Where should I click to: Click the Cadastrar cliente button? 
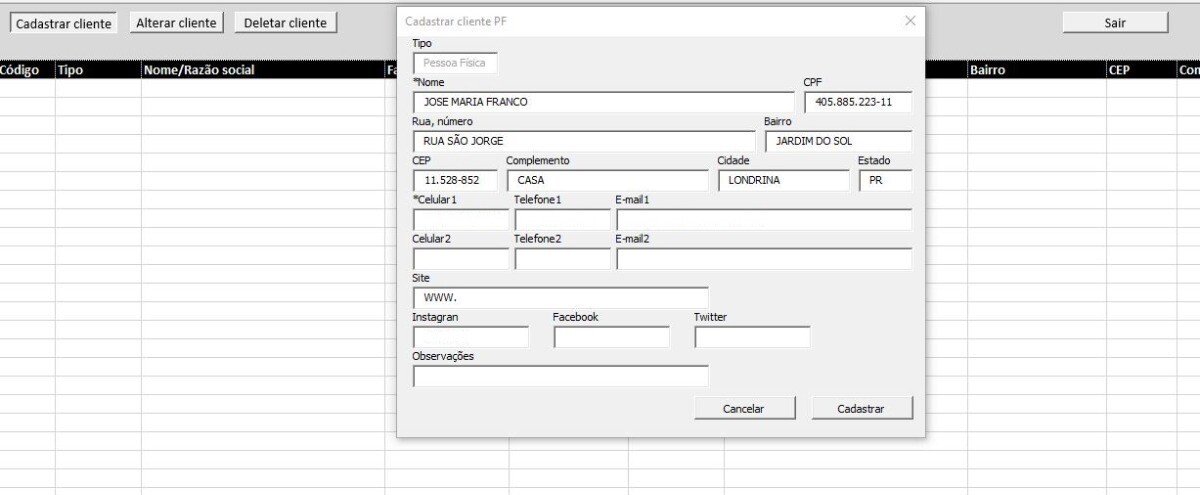[64, 23]
